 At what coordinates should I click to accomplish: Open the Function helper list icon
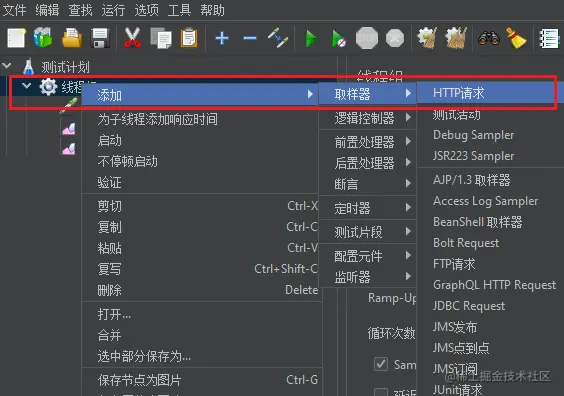[549, 38]
